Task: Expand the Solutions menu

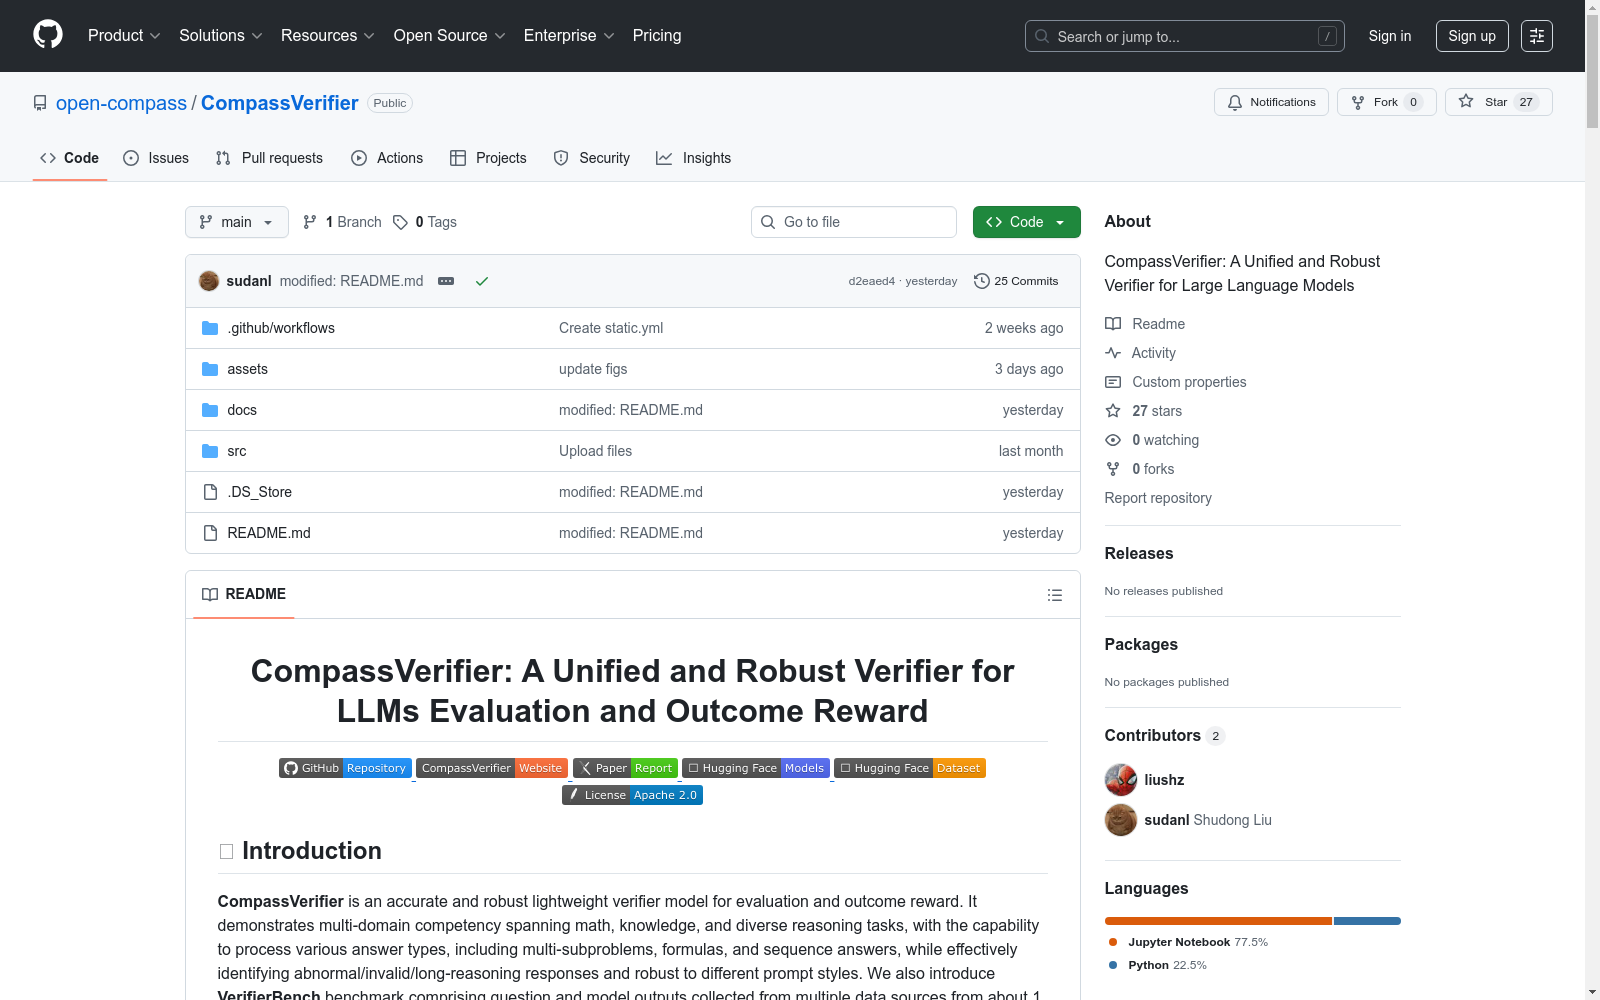Action: coord(220,36)
